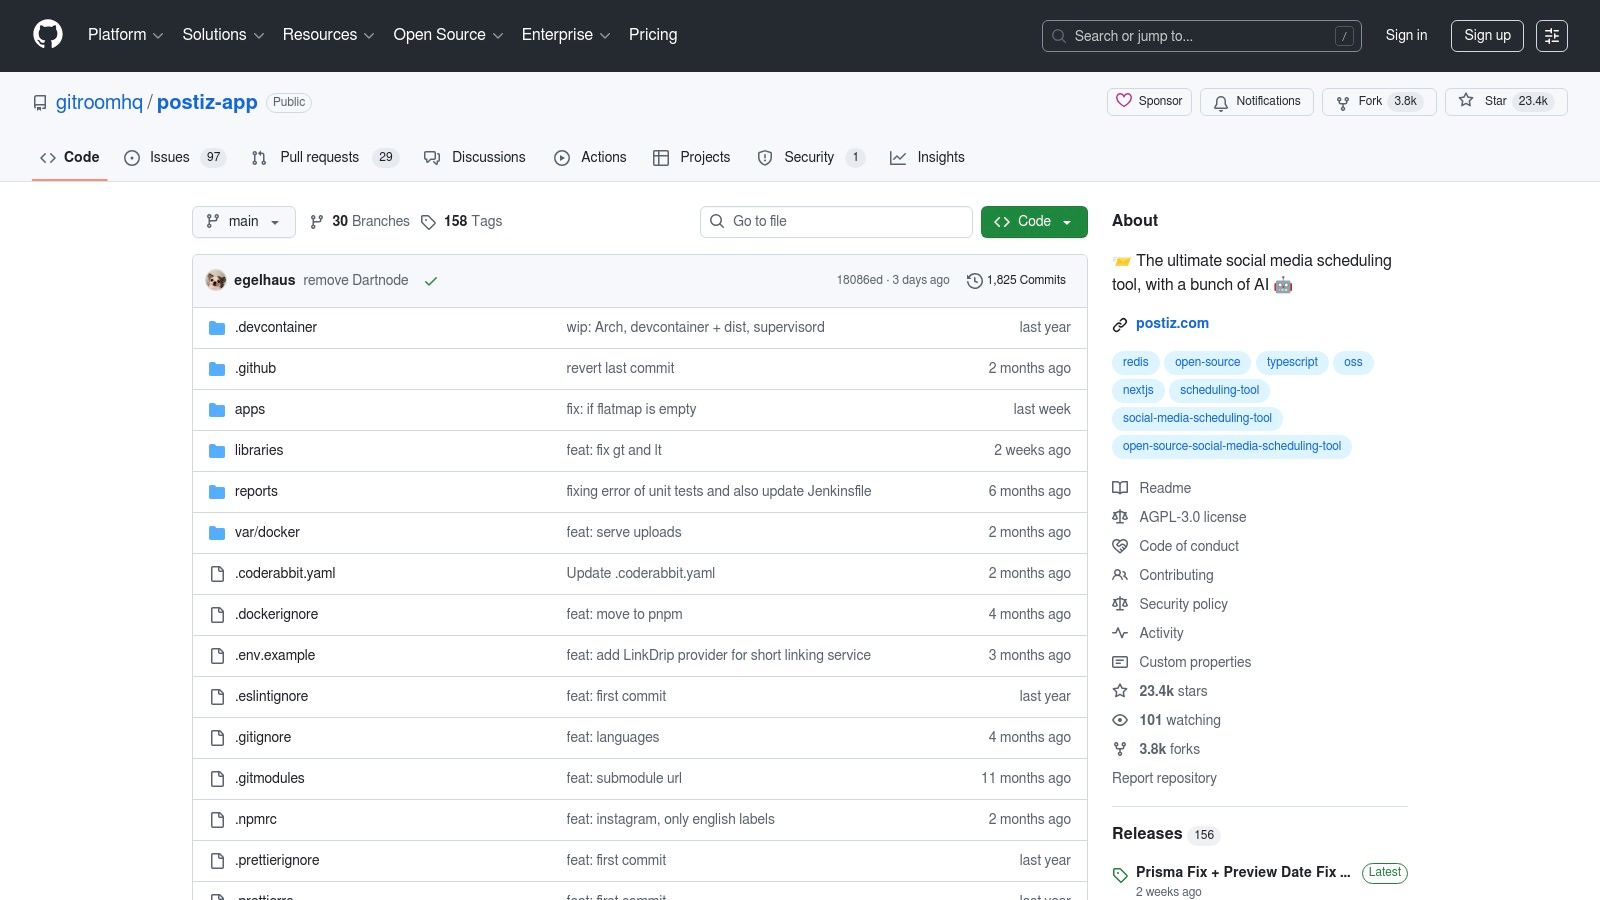Image resolution: width=1600 pixels, height=900 pixels.
Task: Switch to the Pull requests tab
Action: (x=325, y=158)
